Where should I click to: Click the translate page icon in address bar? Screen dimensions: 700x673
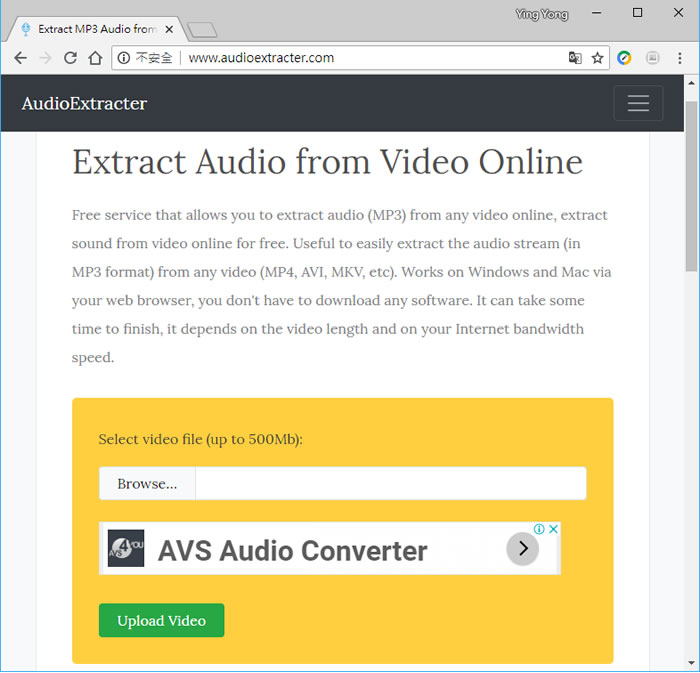575,58
